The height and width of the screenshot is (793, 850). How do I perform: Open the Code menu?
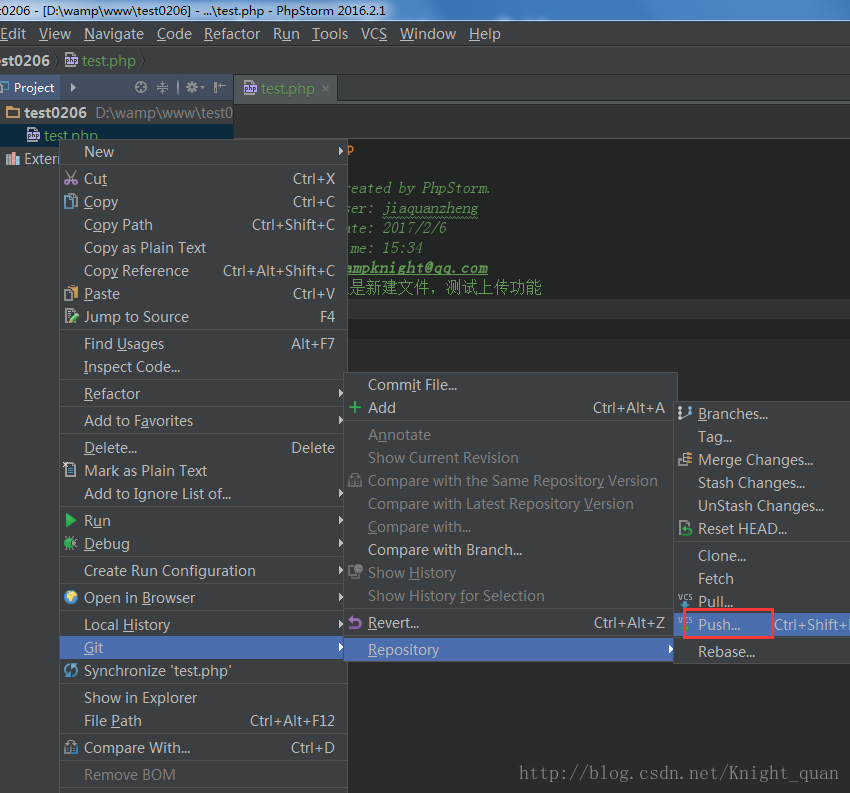coord(174,34)
